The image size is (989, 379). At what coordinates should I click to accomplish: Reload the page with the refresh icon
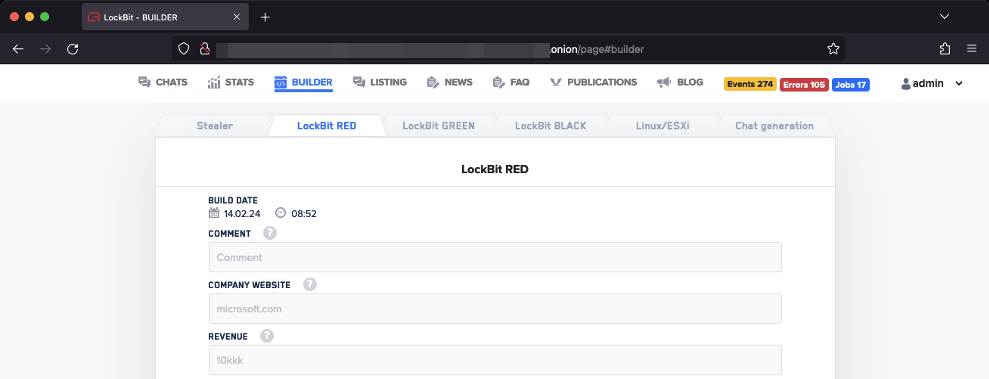73,49
